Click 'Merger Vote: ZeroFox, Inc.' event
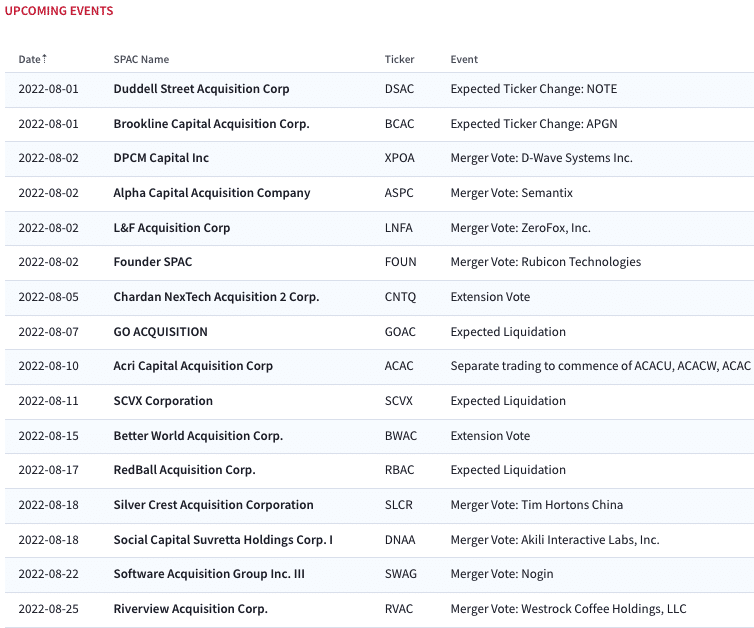This screenshot has width=754, height=628. 520,228
